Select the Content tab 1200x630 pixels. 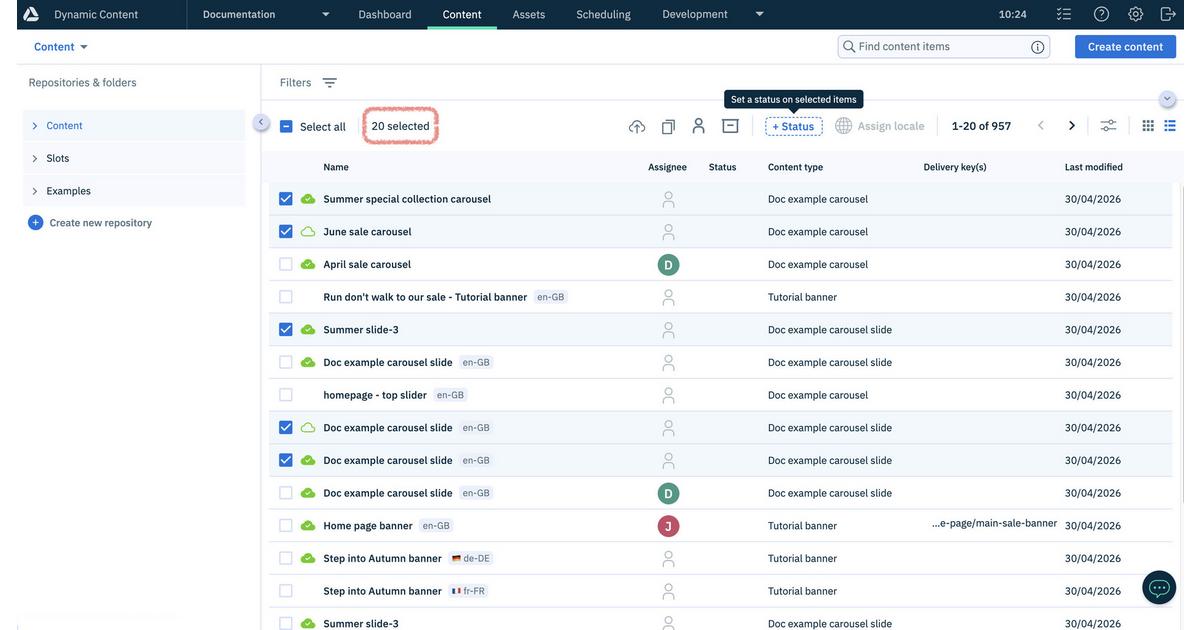click(462, 14)
